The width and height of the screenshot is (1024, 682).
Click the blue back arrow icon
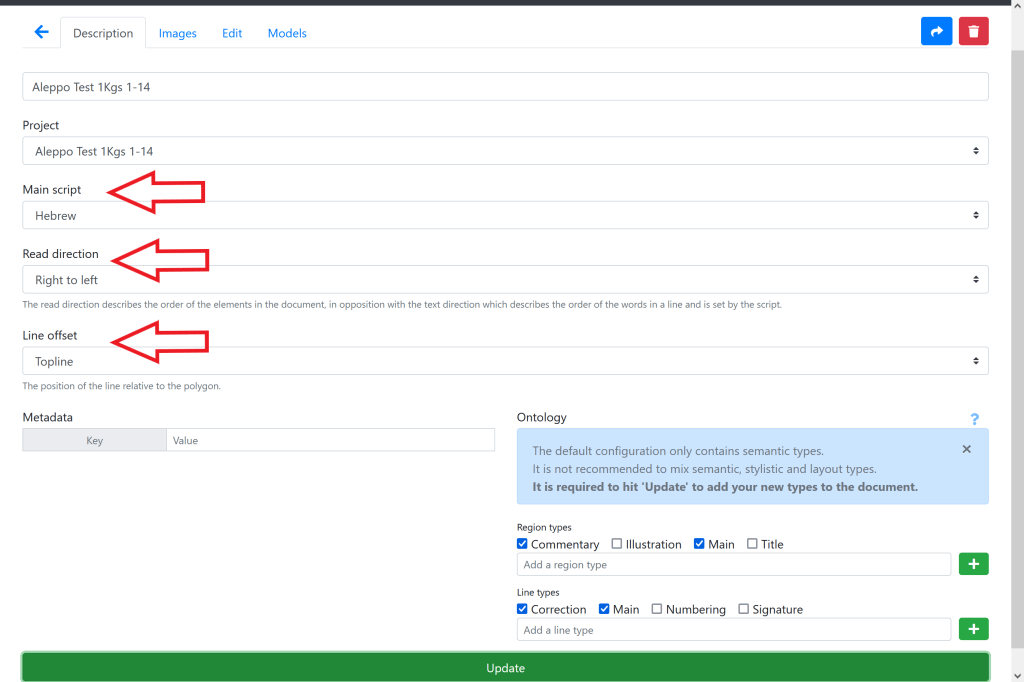(41, 32)
